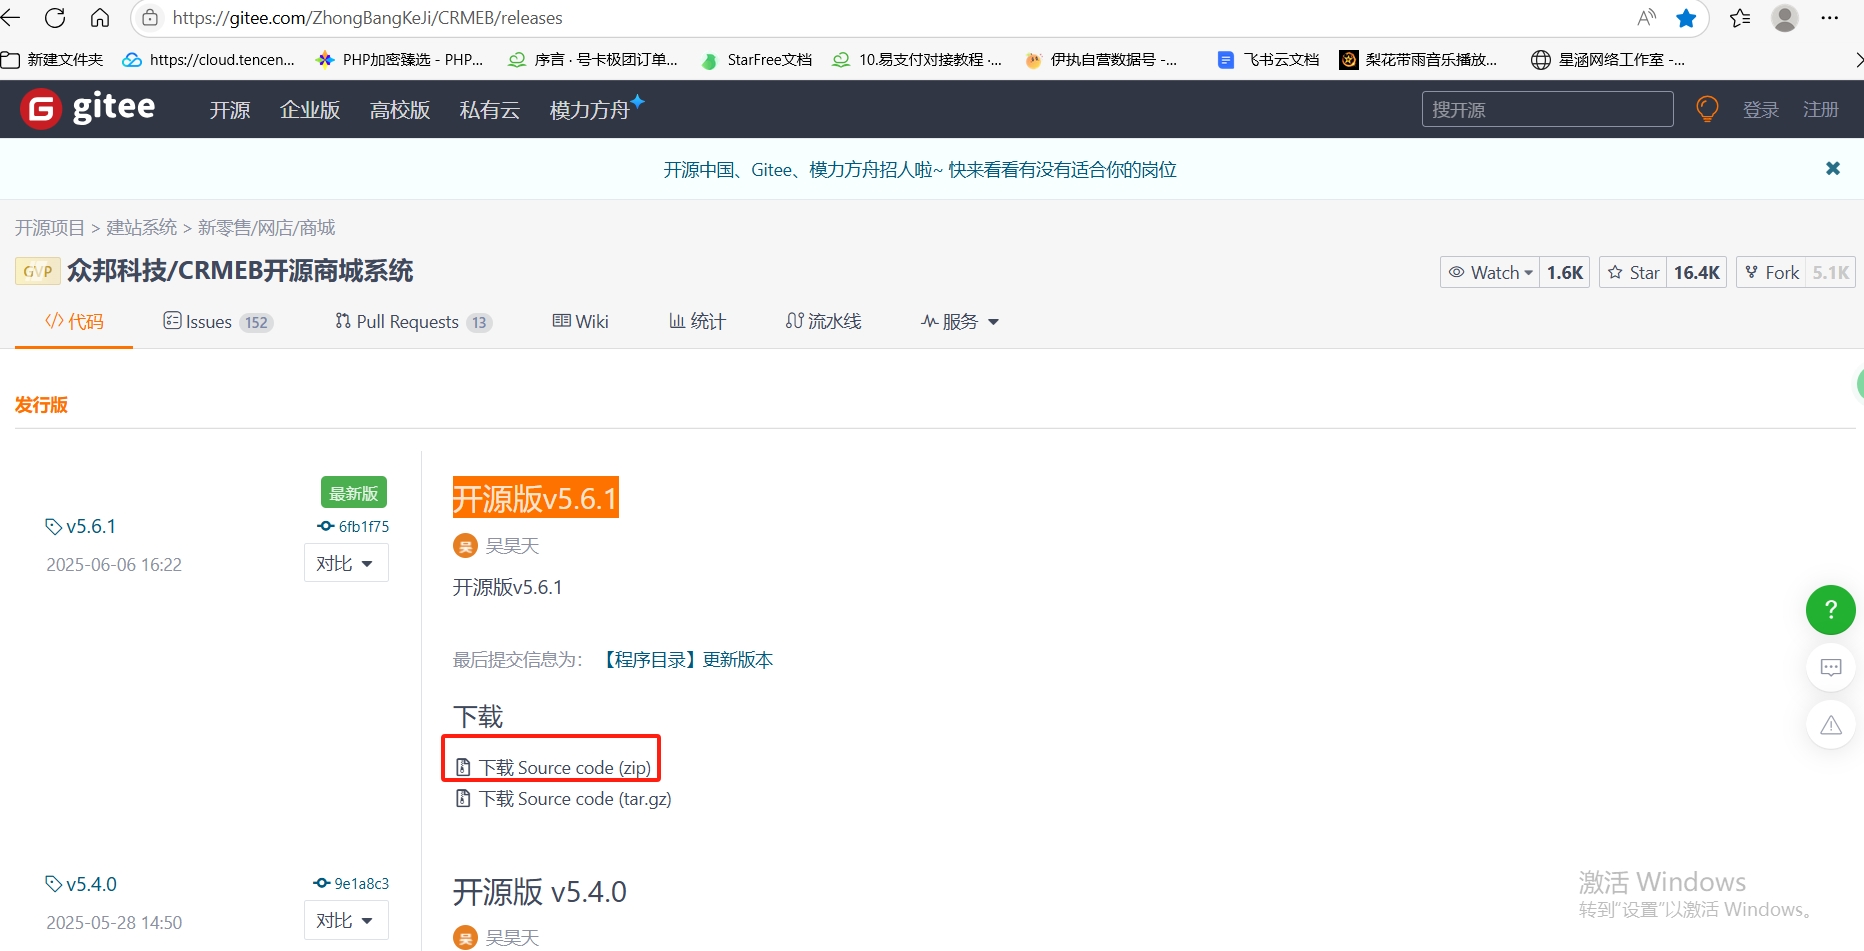Go to the browser home icon
This screenshot has height=951, width=1864.
tap(100, 18)
